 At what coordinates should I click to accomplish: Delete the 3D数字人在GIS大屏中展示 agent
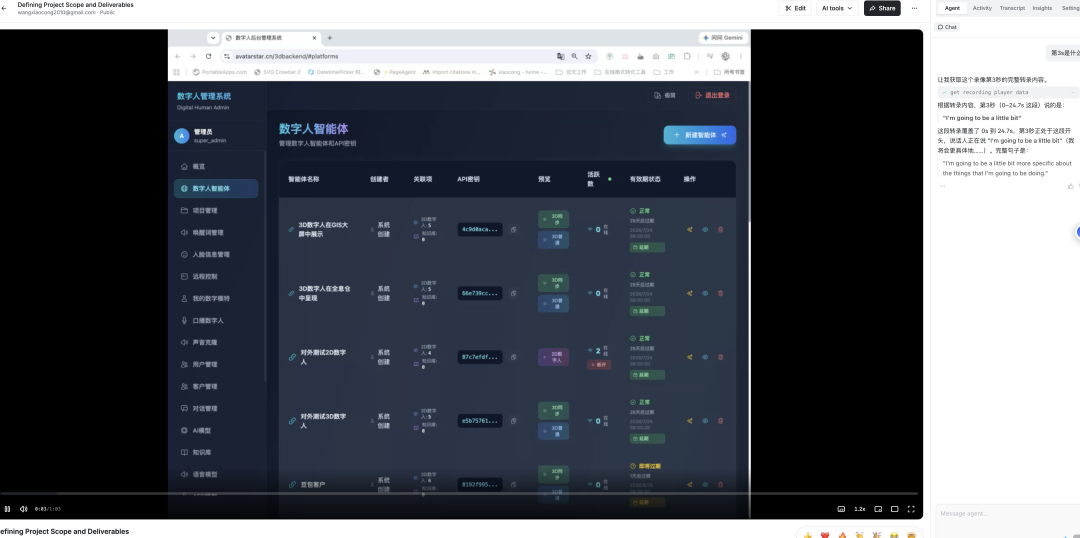pyautogui.click(x=720, y=229)
